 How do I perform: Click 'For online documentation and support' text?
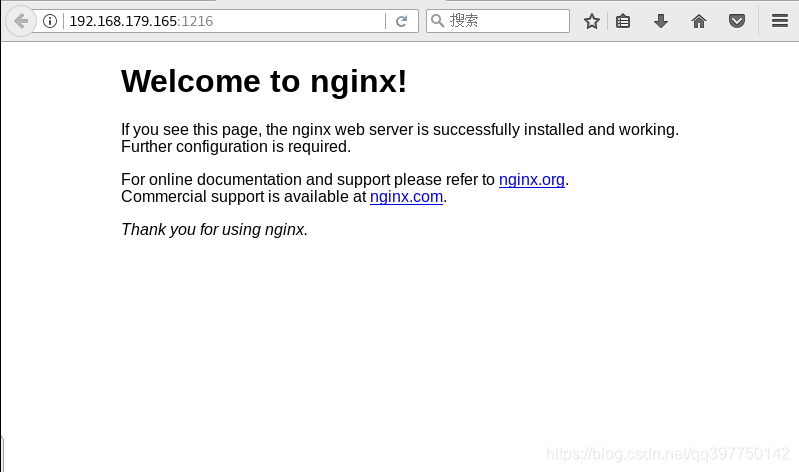tap(255, 179)
